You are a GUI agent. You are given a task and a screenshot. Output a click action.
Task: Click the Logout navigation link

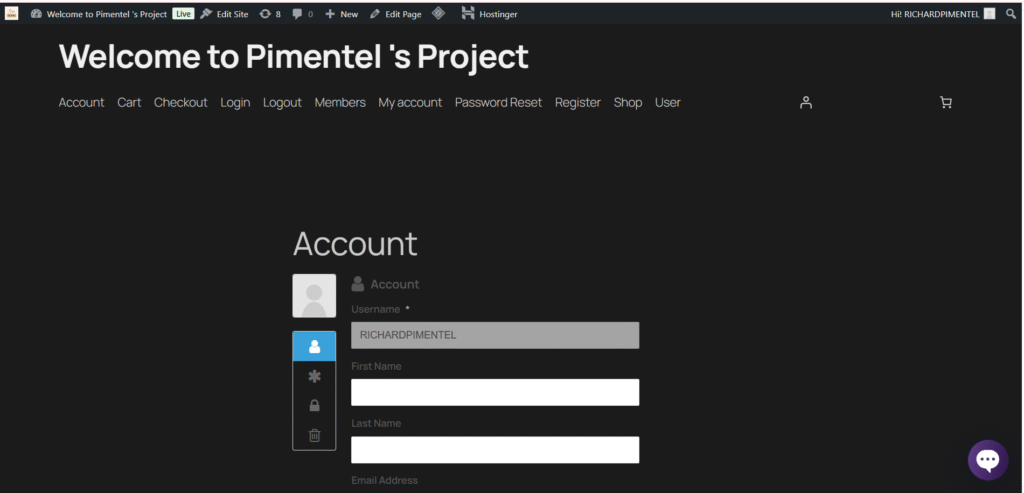point(282,102)
